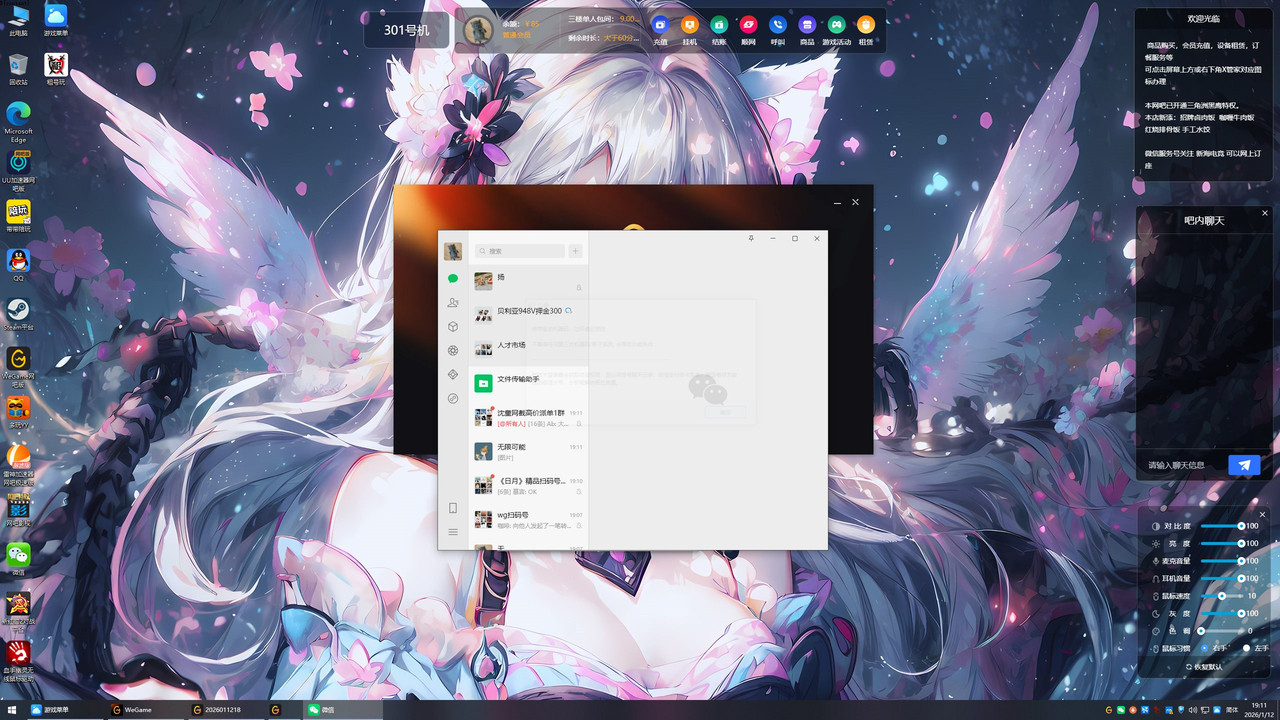The image size is (1280, 720).
Task: Click the plus button beside WeChat search
Action: point(575,251)
